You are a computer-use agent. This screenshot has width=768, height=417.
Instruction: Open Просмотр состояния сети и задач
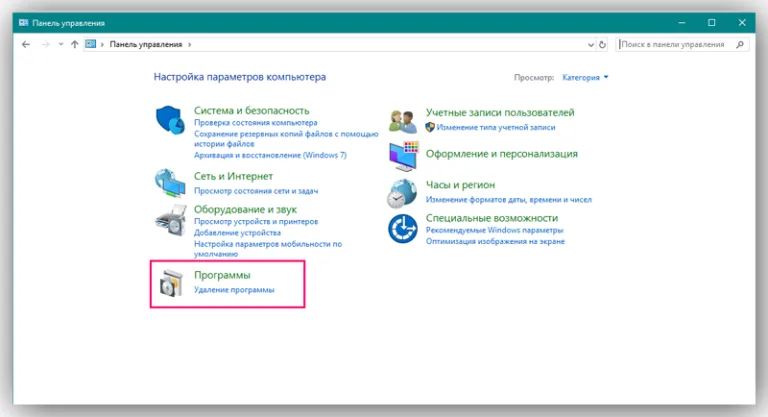[x=256, y=191]
